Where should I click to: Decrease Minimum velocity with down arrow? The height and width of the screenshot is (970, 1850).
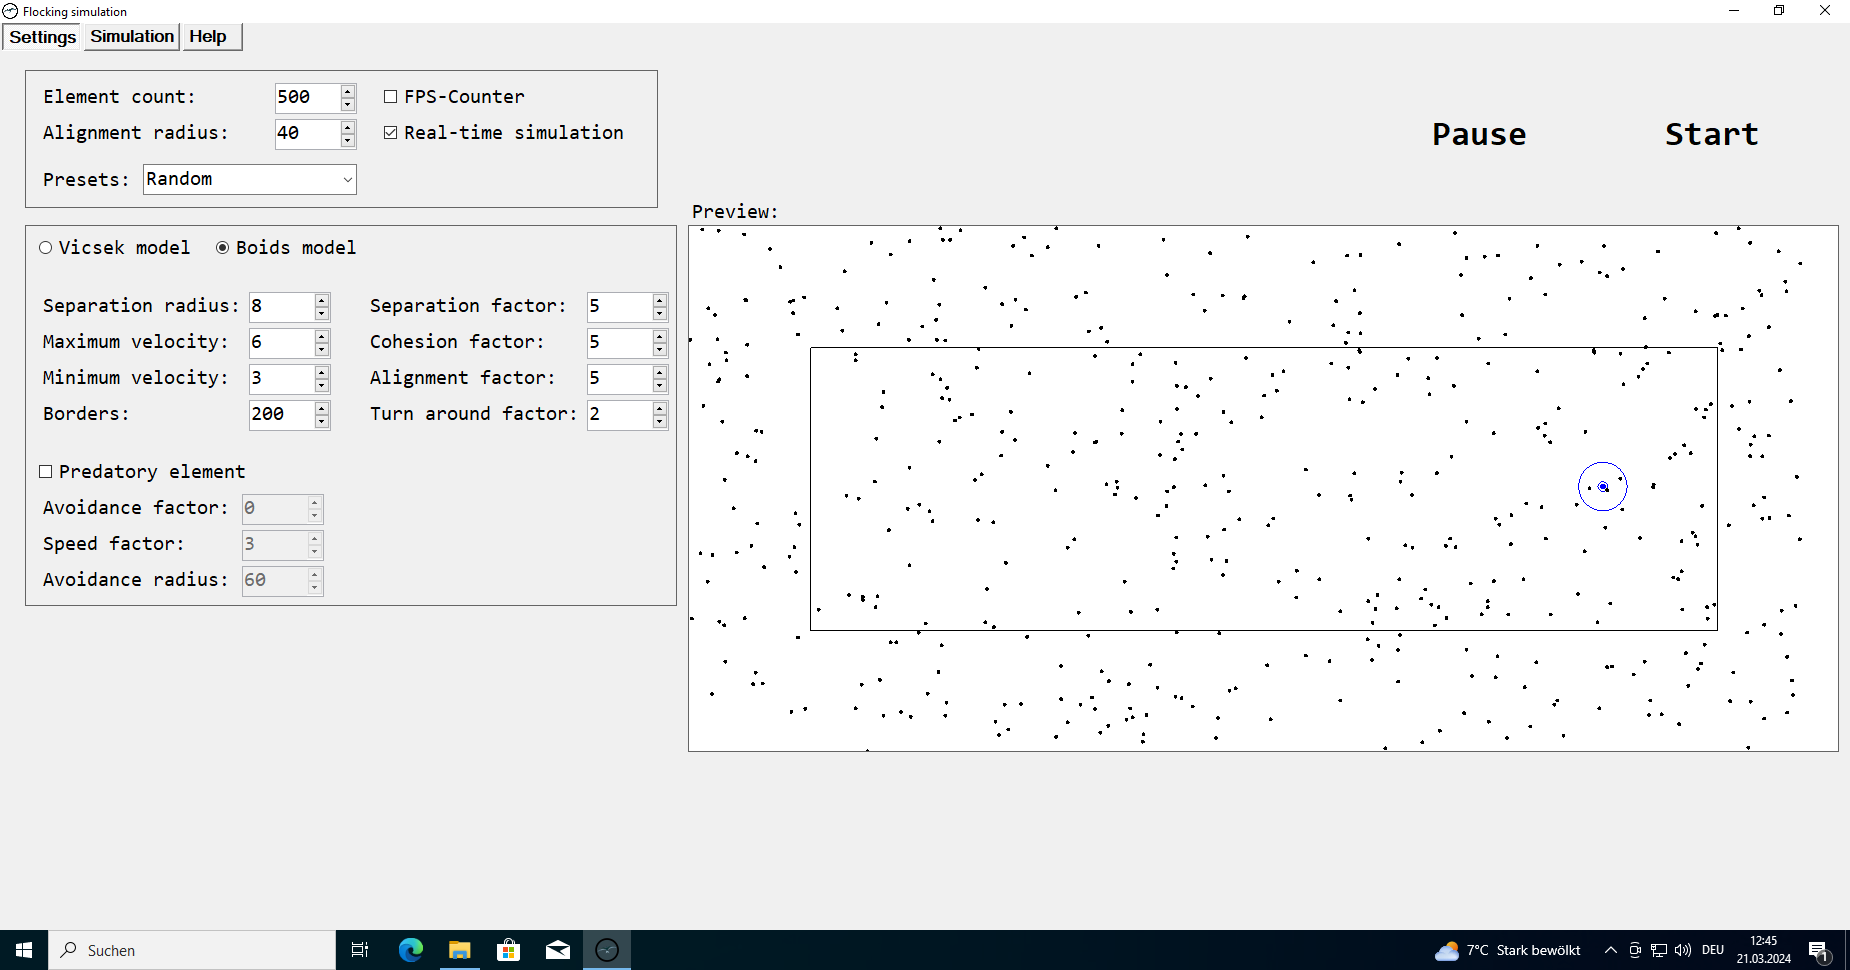(x=322, y=386)
